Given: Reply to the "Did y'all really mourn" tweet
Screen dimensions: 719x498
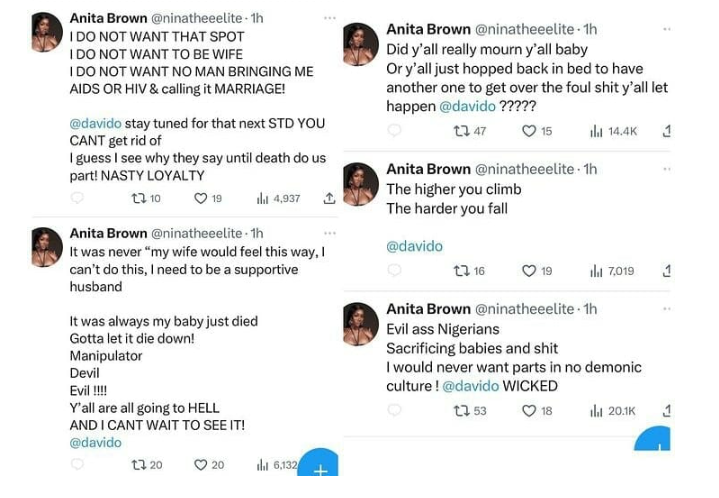Looking at the screenshot, I should pyautogui.click(x=394, y=131).
